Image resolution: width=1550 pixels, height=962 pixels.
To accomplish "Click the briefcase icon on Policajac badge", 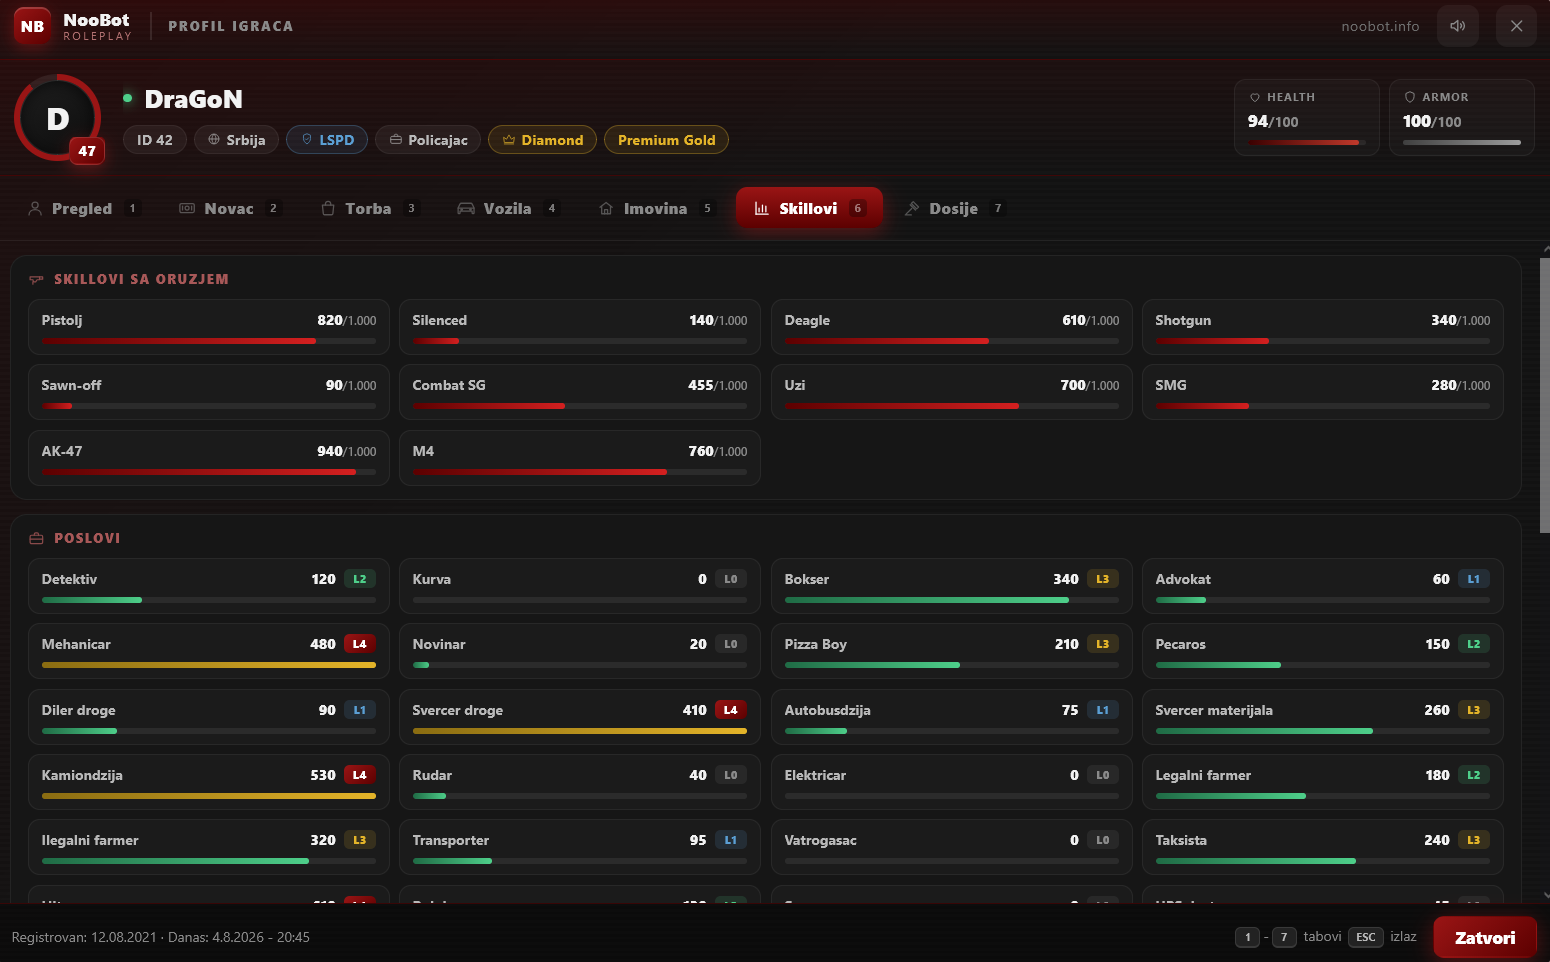I will pyautogui.click(x=396, y=140).
